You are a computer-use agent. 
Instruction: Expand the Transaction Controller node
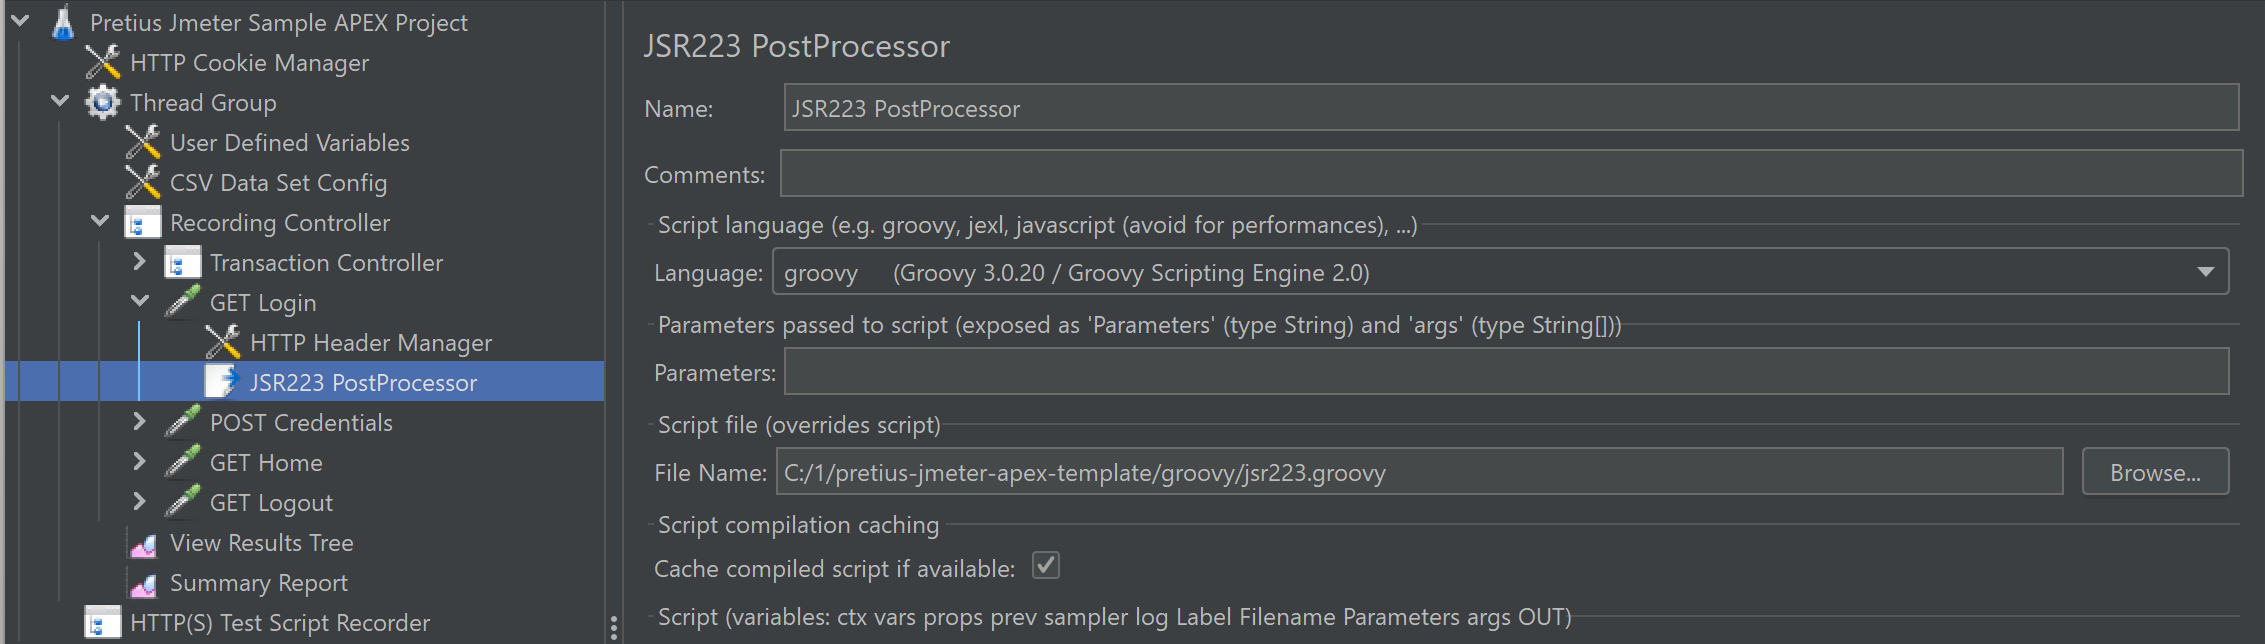[x=139, y=262]
